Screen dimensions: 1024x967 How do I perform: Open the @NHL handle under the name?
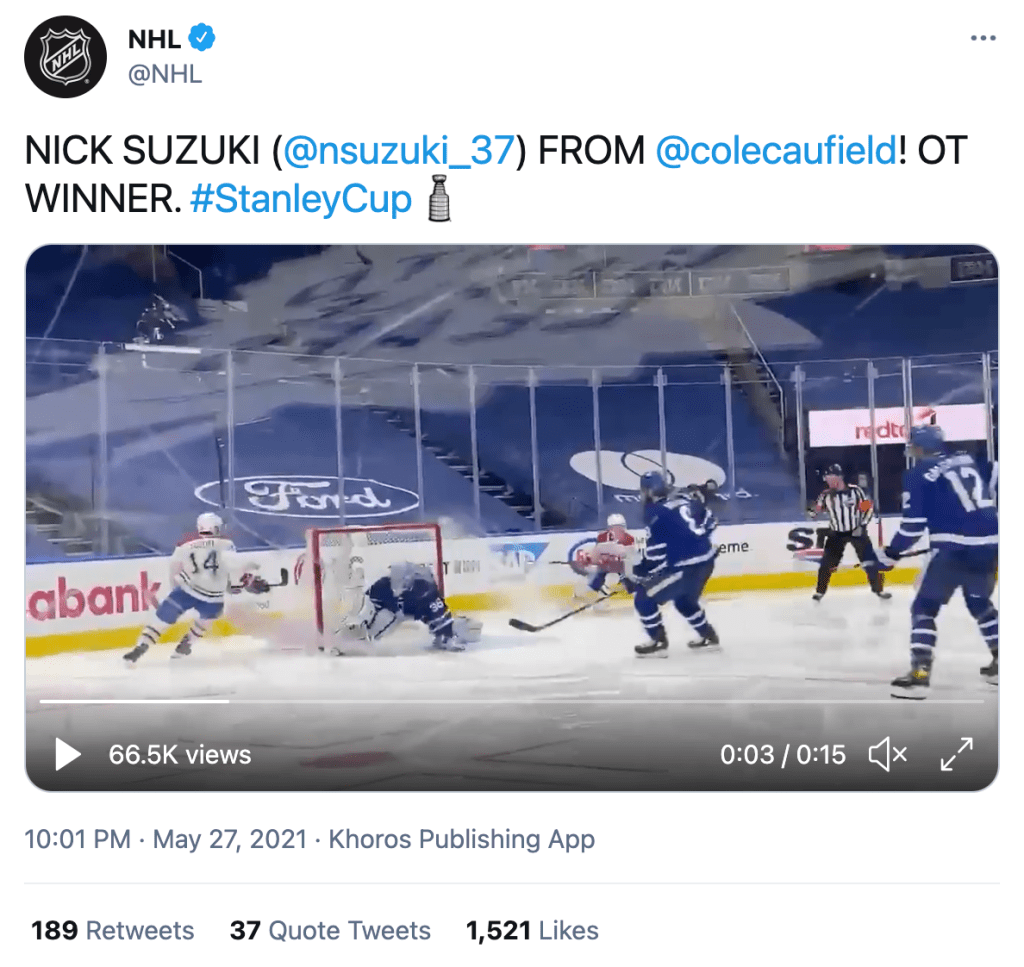[165, 74]
